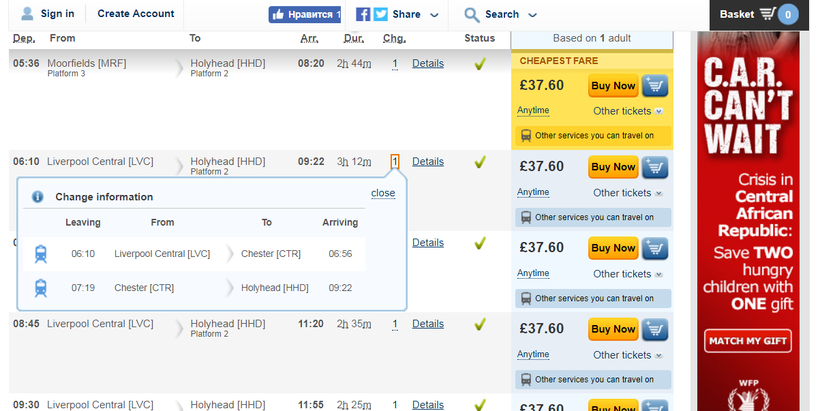The width and height of the screenshot is (820, 411).
Task: Click the changes number for 06:10 train
Action: click(x=395, y=161)
